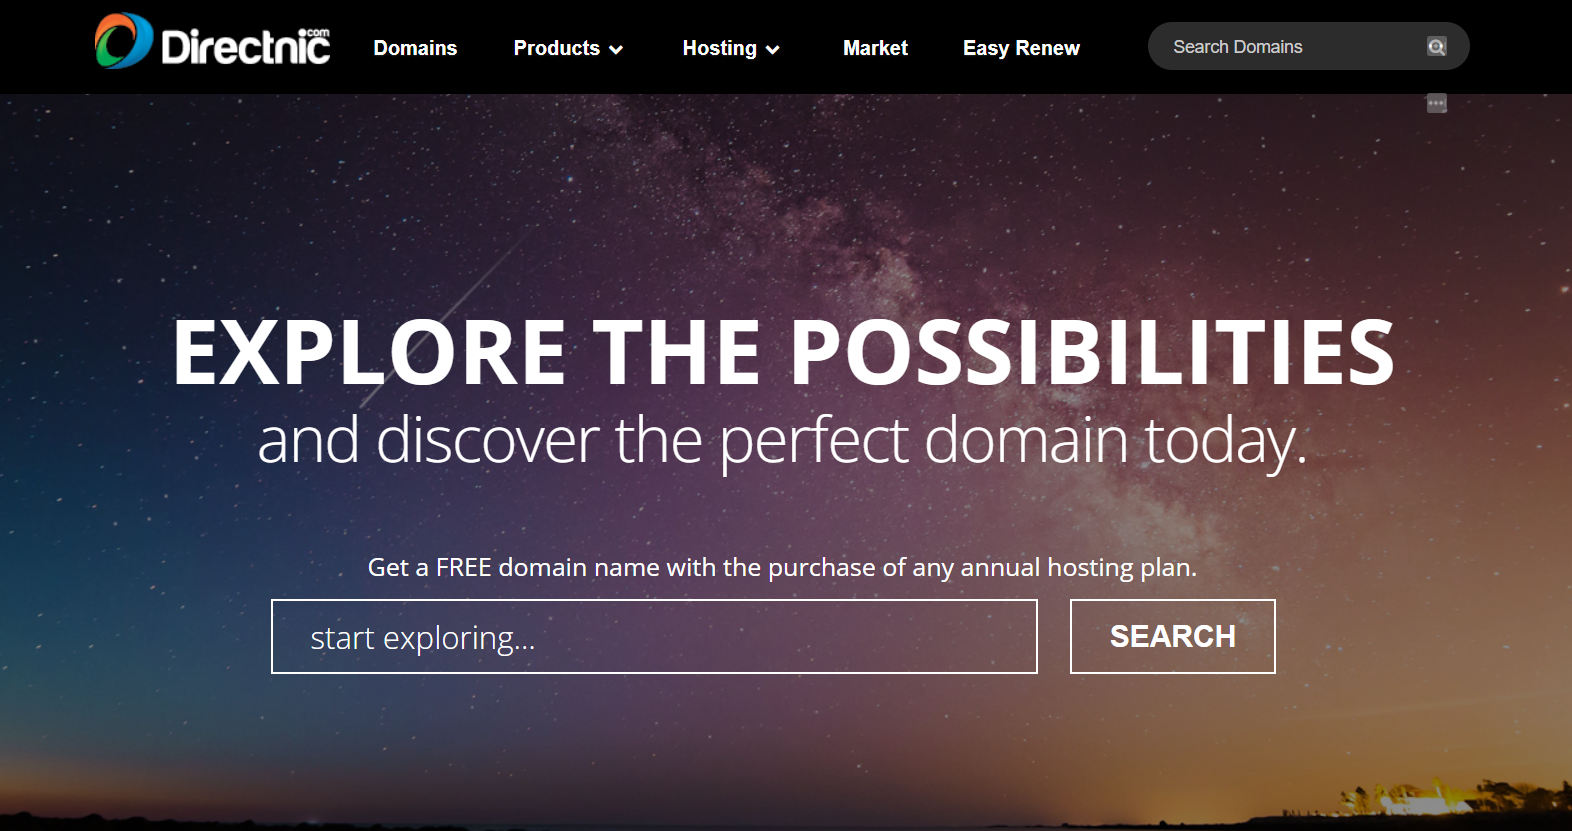This screenshot has height=831, width=1572.
Task: Expand the Hosting dropdown chevron
Action: (772, 49)
